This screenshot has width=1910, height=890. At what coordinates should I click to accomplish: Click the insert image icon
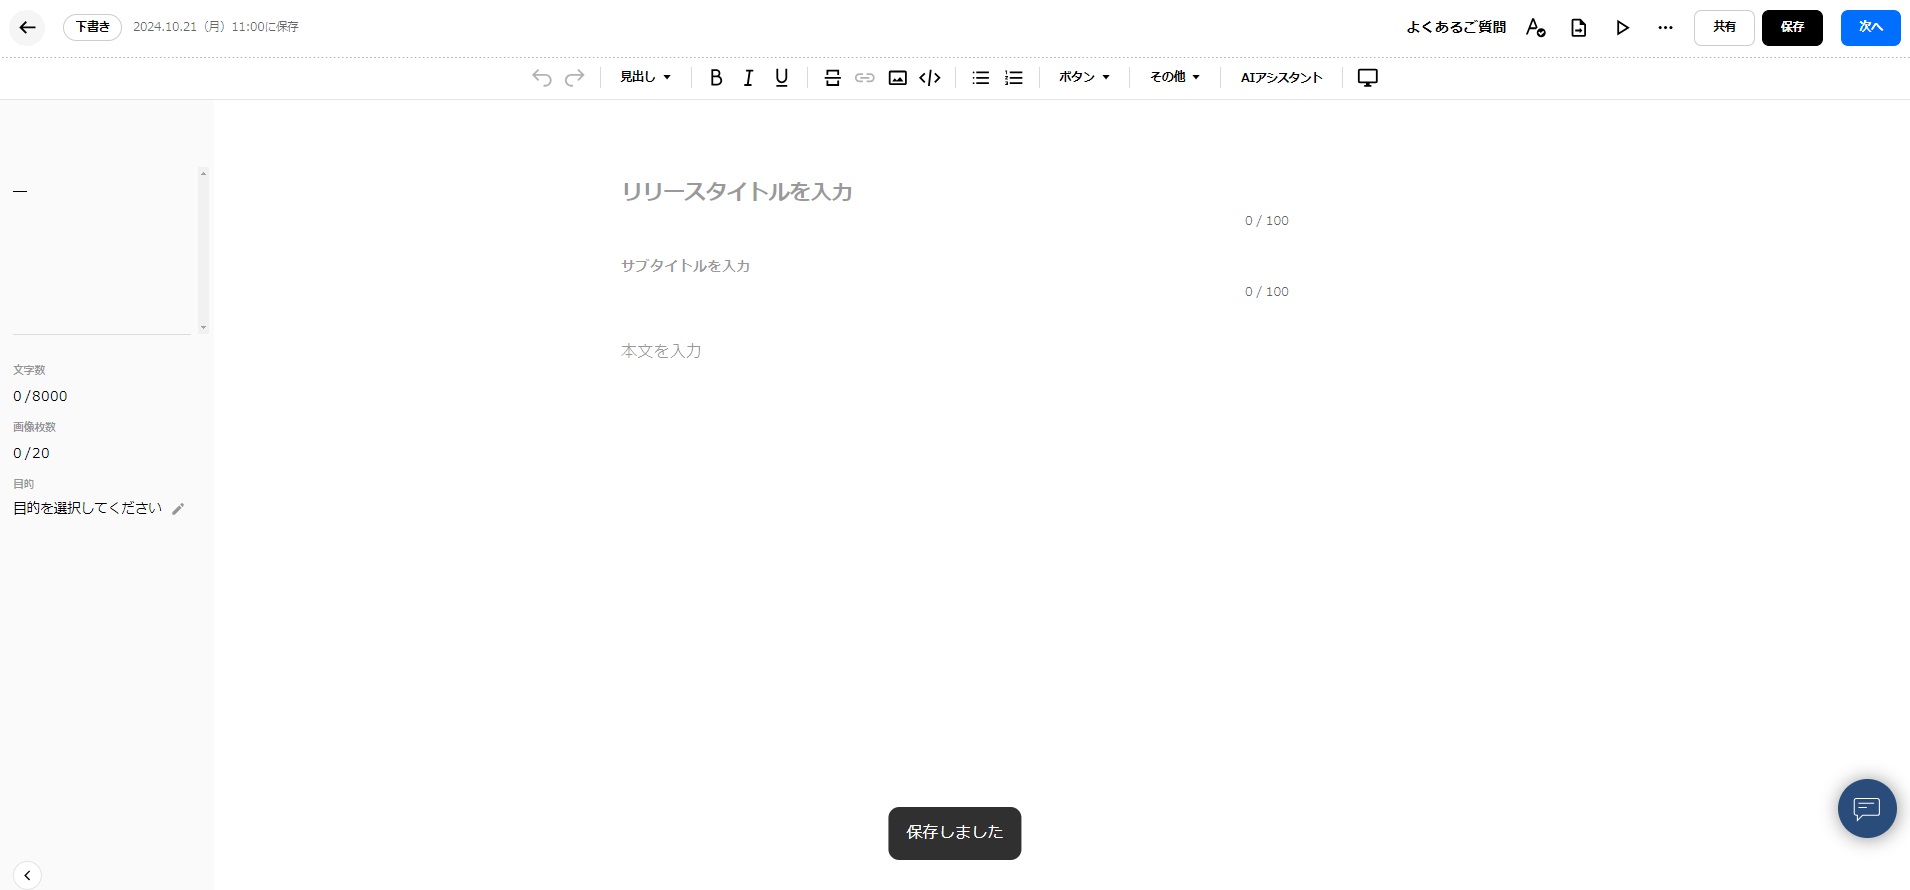pos(898,78)
